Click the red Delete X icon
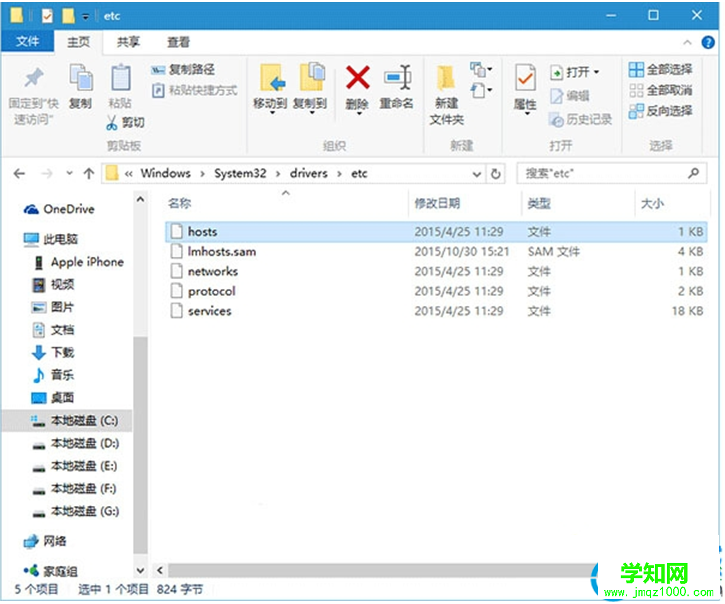The image size is (725, 604). (x=357, y=77)
